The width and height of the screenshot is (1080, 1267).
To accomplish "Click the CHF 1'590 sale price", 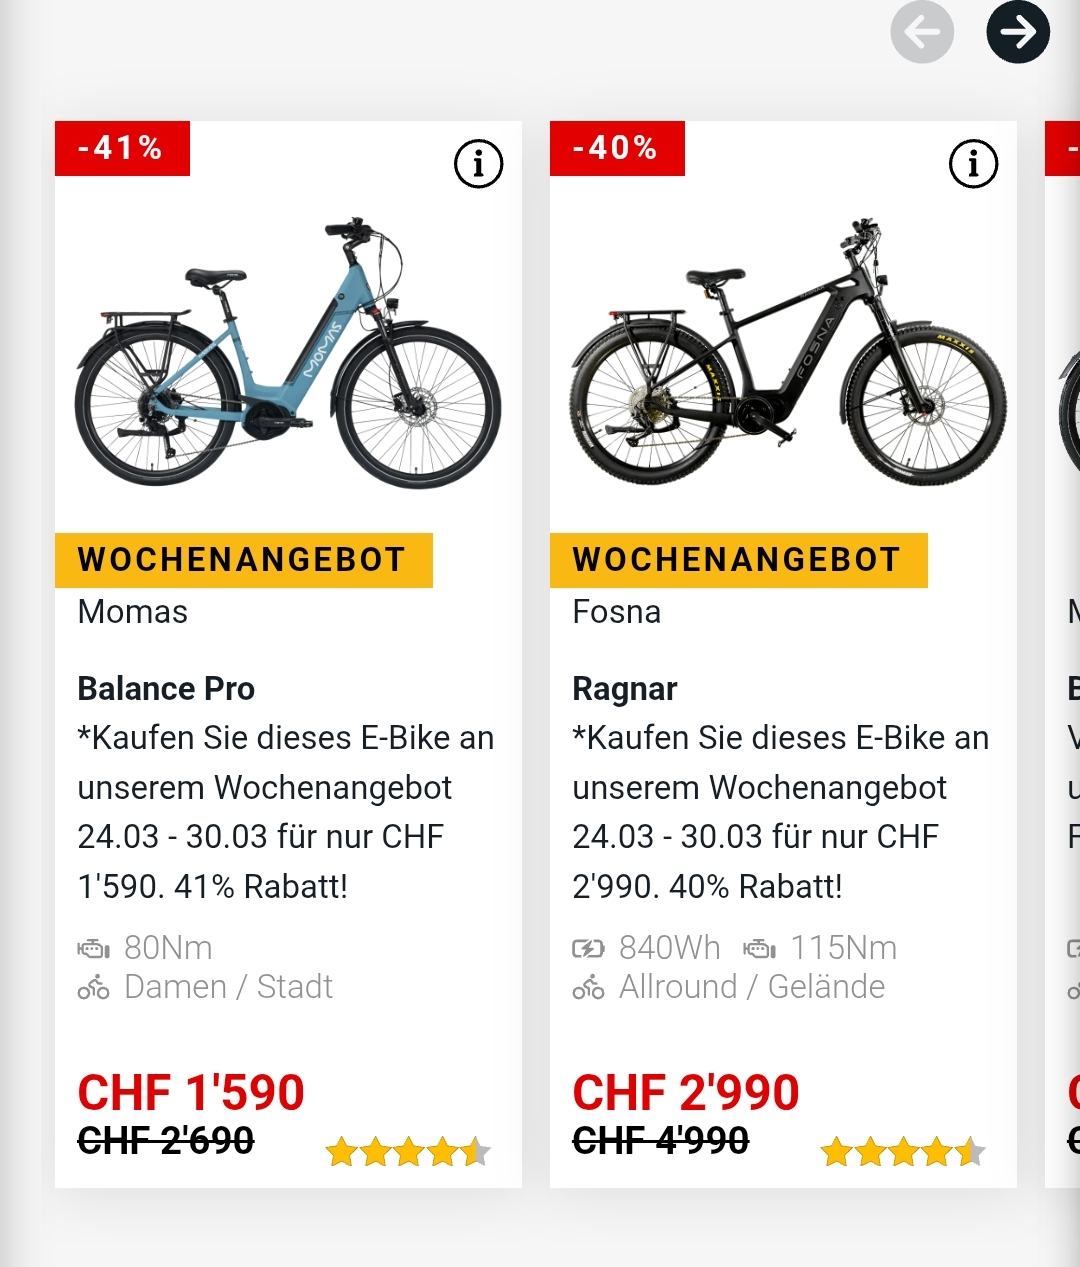I will (x=191, y=1092).
